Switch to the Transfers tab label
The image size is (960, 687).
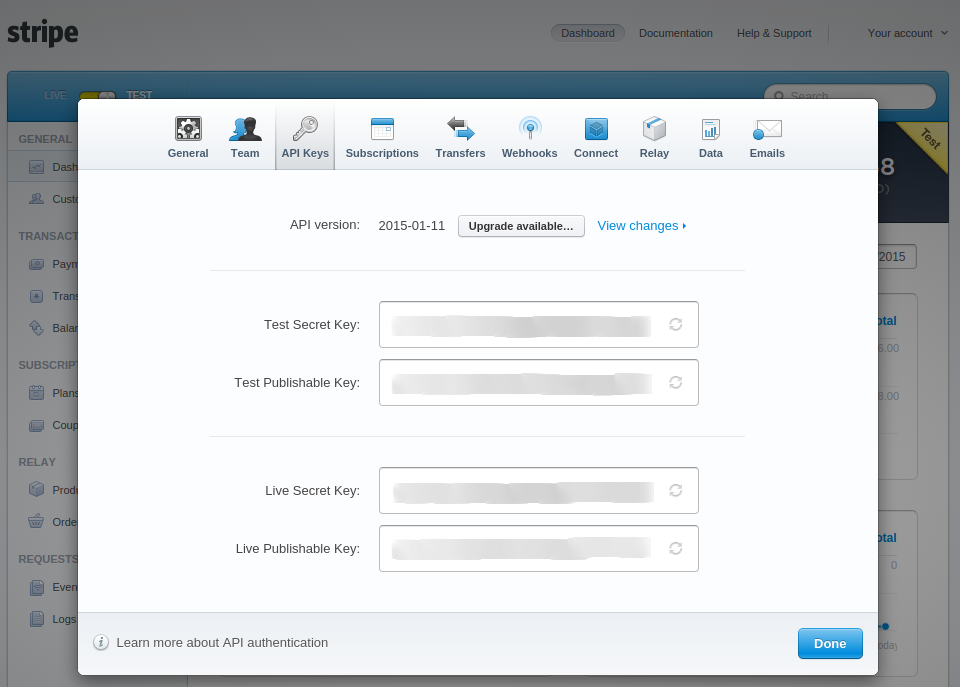coord(460,153)
